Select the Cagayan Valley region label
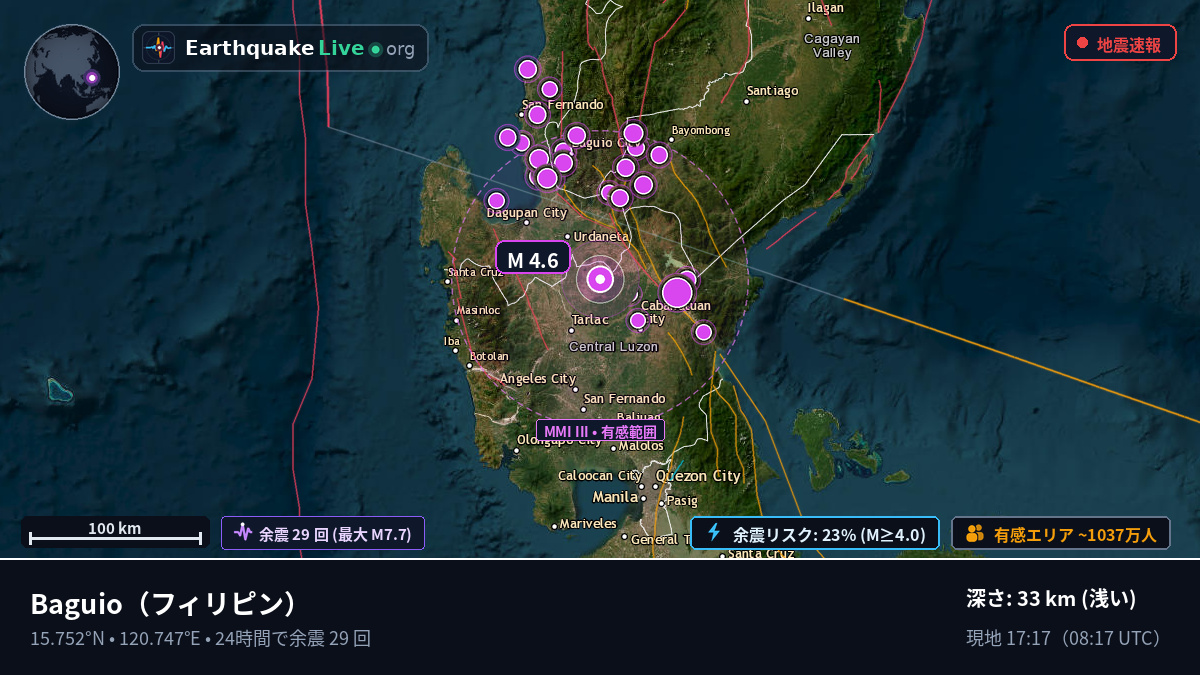 pos(832,45)
